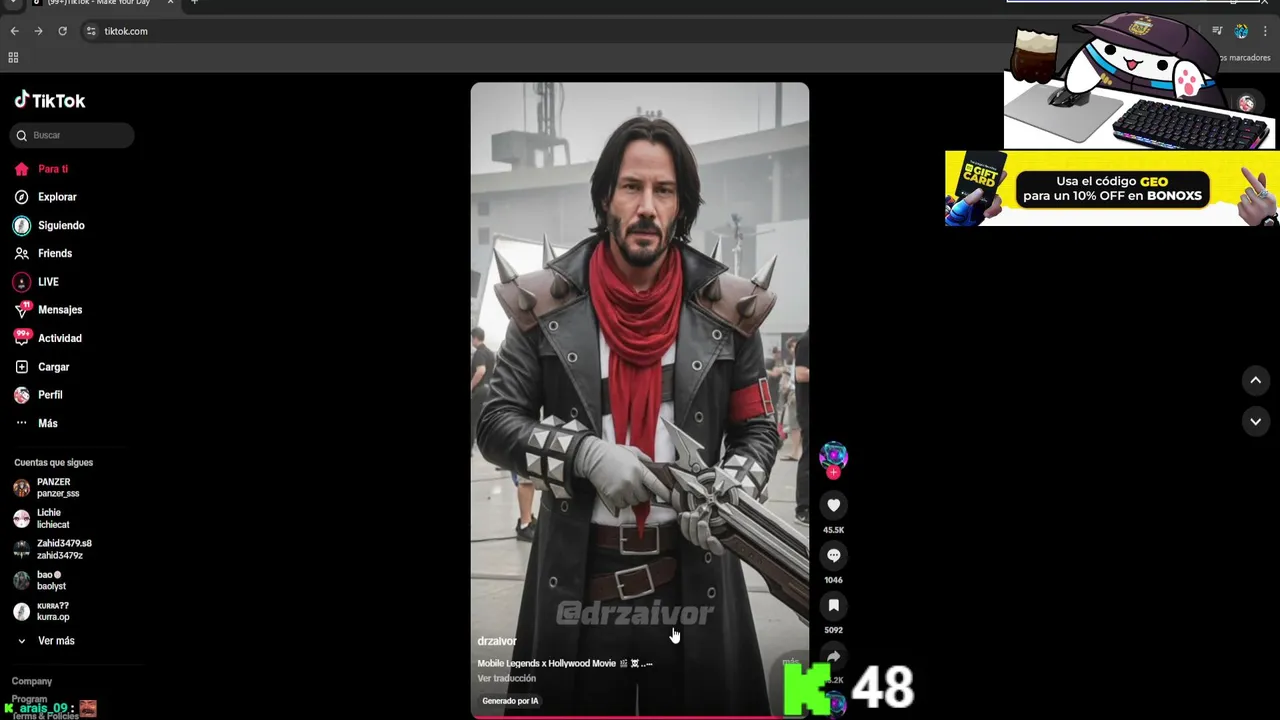This screenshot has width=1280, height=720.
Task: Open the kurra.op followed account
Action: [x=41, y=611]
